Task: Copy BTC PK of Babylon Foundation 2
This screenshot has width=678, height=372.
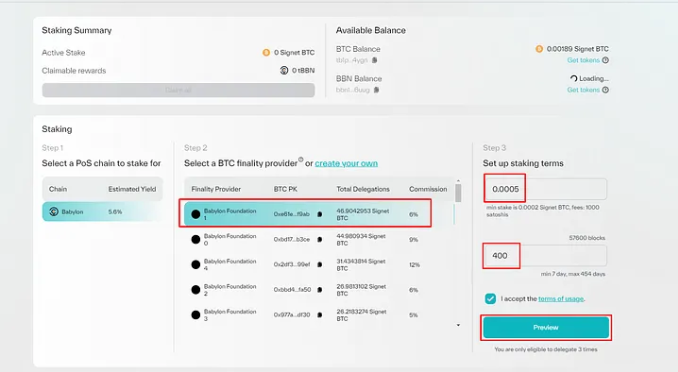Action: point(320,289)
